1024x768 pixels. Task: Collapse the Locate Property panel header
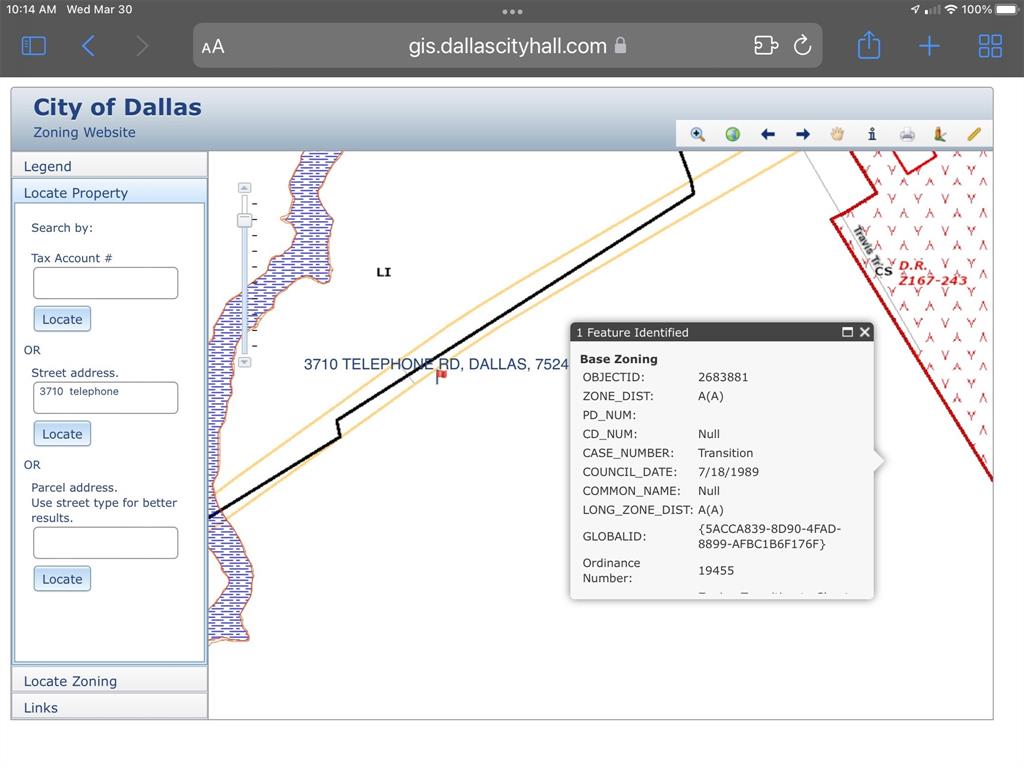(x=109, y=193)
